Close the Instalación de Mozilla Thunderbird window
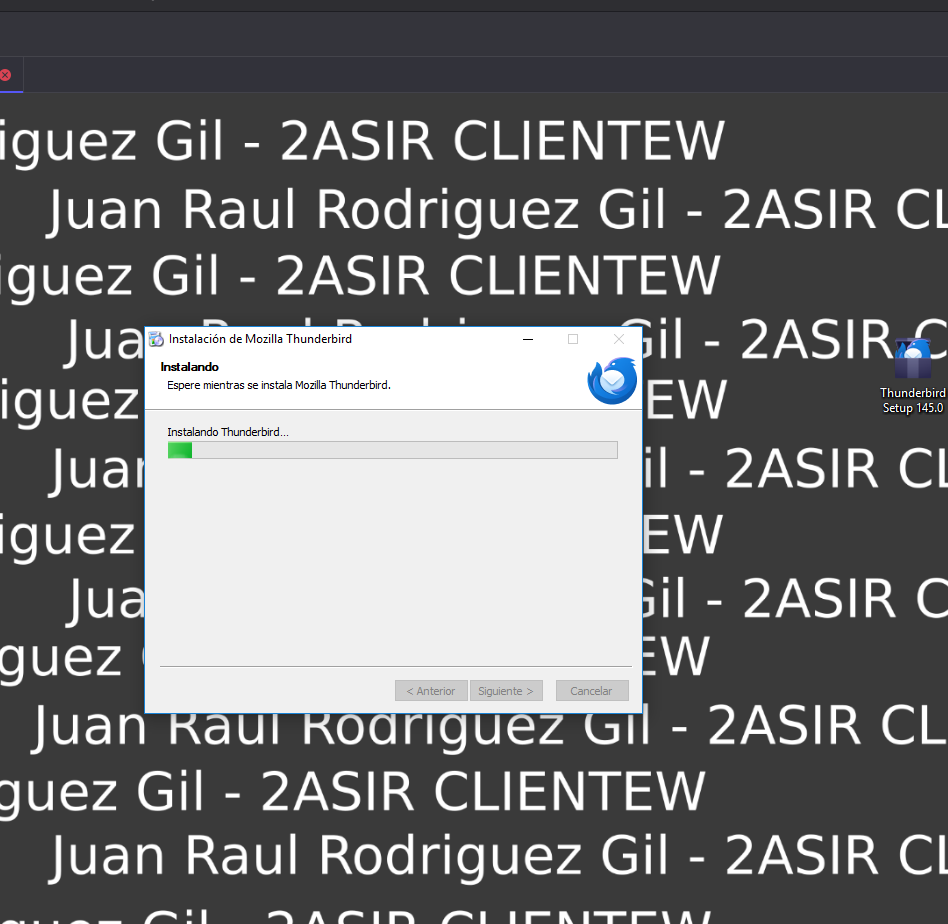The image size is (948, 924). point(618,339)
